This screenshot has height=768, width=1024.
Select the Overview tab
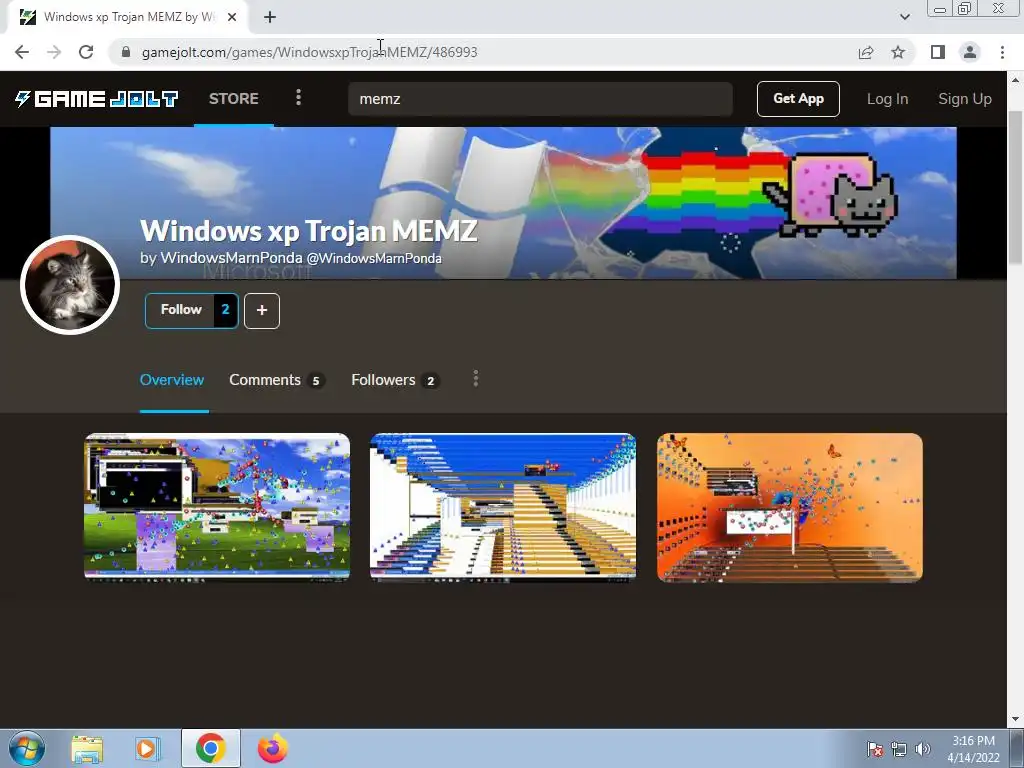coord(172,380)
